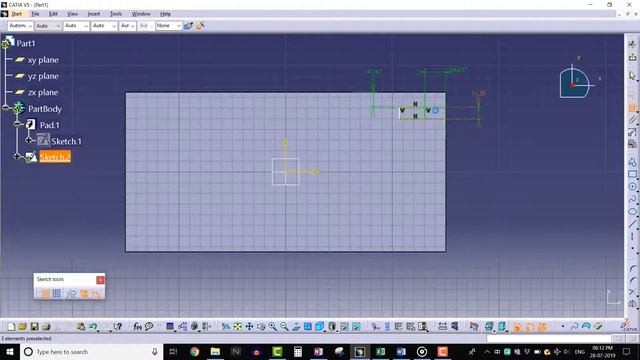Exit the sketcher workbench icon
Image resolution: width=640 pixels, height=360 pixels.
[x=632, y=57]
